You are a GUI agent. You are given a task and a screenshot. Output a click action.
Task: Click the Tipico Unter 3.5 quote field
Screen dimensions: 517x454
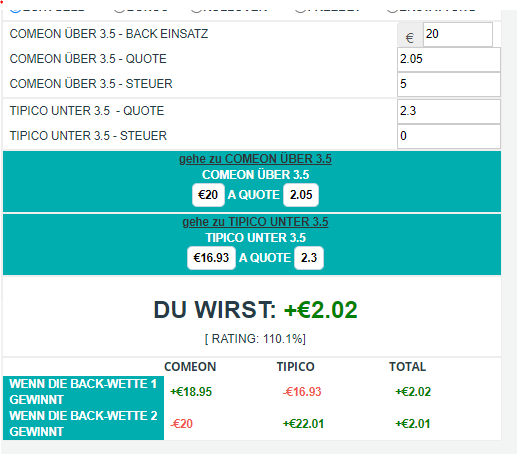pos(449,111)
